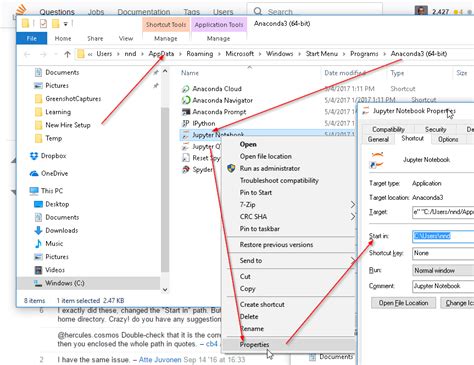
Task: Choose Open file location menu entry
Action: tap(266, 156)
